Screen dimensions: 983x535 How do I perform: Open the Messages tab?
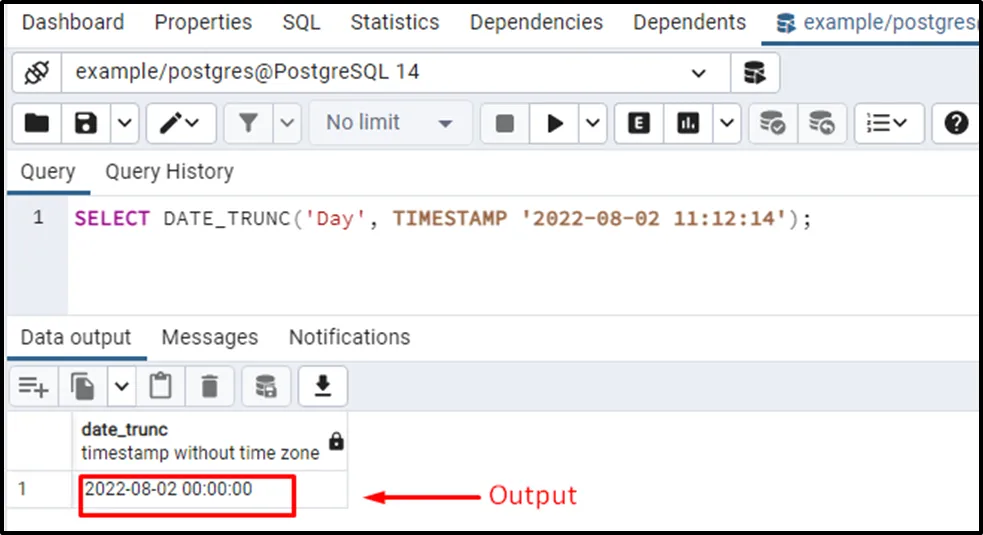tap(209, 338)
